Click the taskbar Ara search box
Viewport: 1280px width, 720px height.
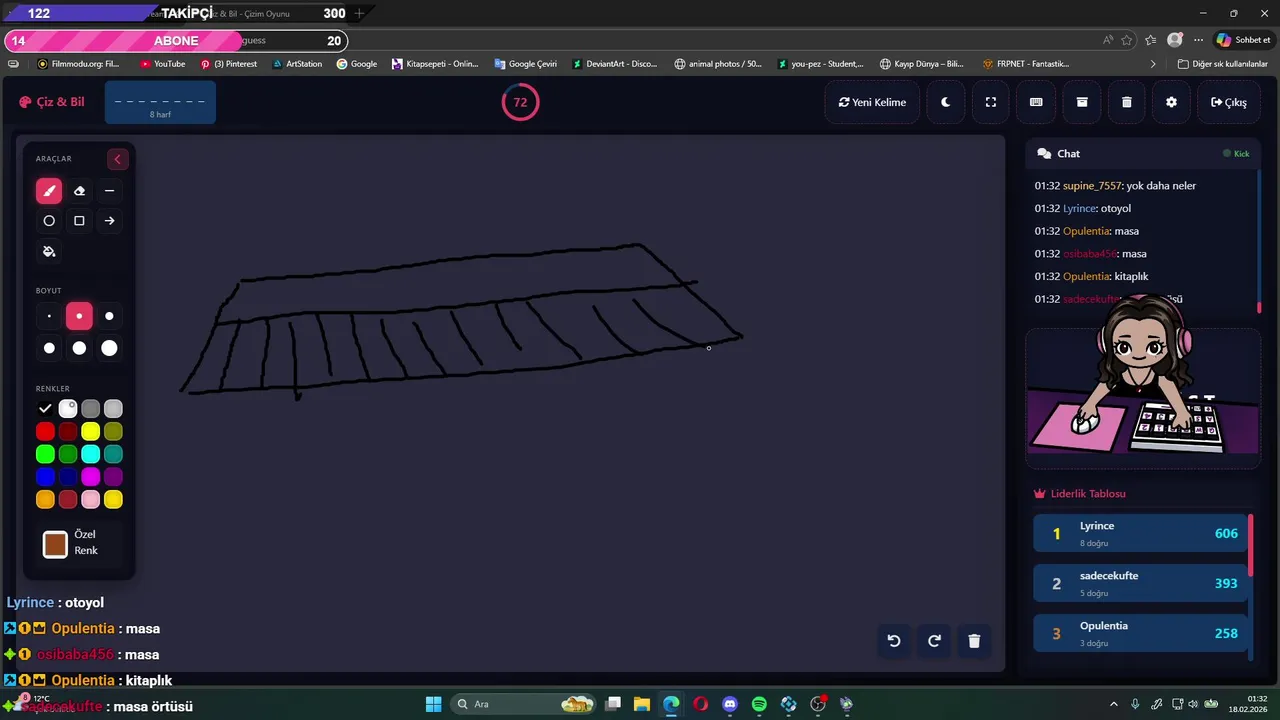pyautogui.click(x=524, y=704)
